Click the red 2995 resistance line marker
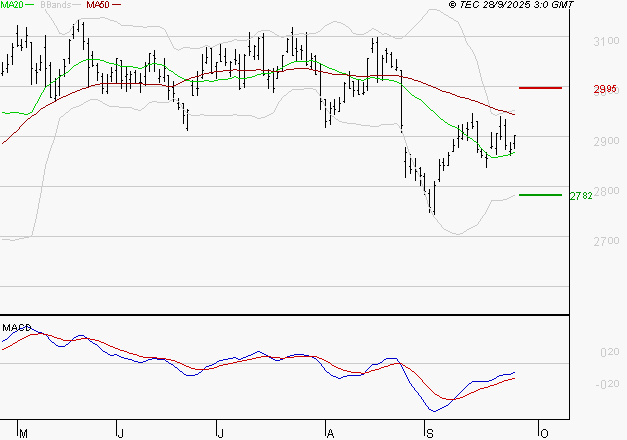Image resolution: width=627 pixels, height=440 pixels. click(541, 88)
